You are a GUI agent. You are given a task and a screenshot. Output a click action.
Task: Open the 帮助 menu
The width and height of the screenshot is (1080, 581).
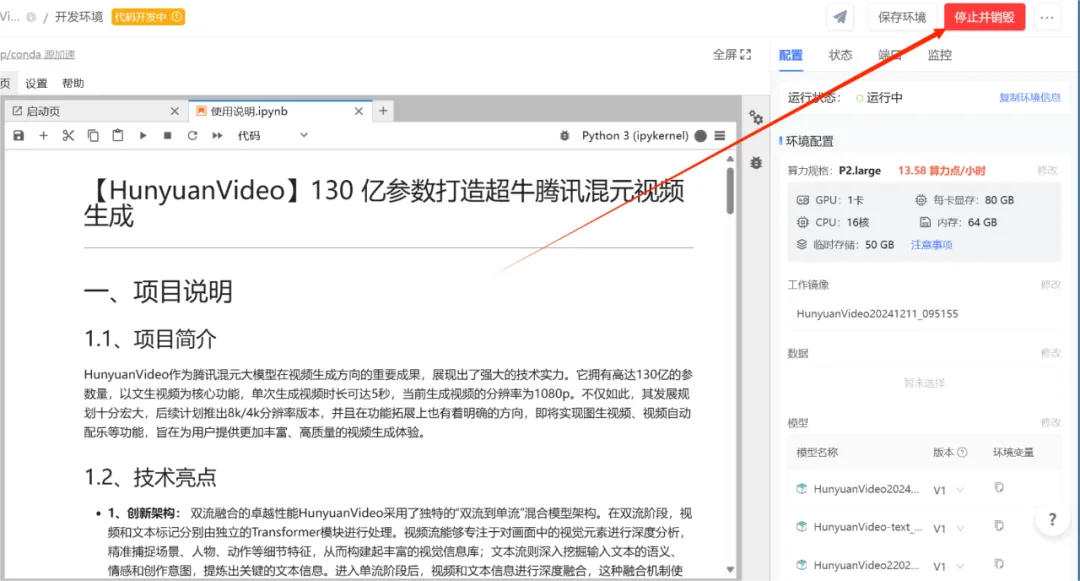[73, 83]
